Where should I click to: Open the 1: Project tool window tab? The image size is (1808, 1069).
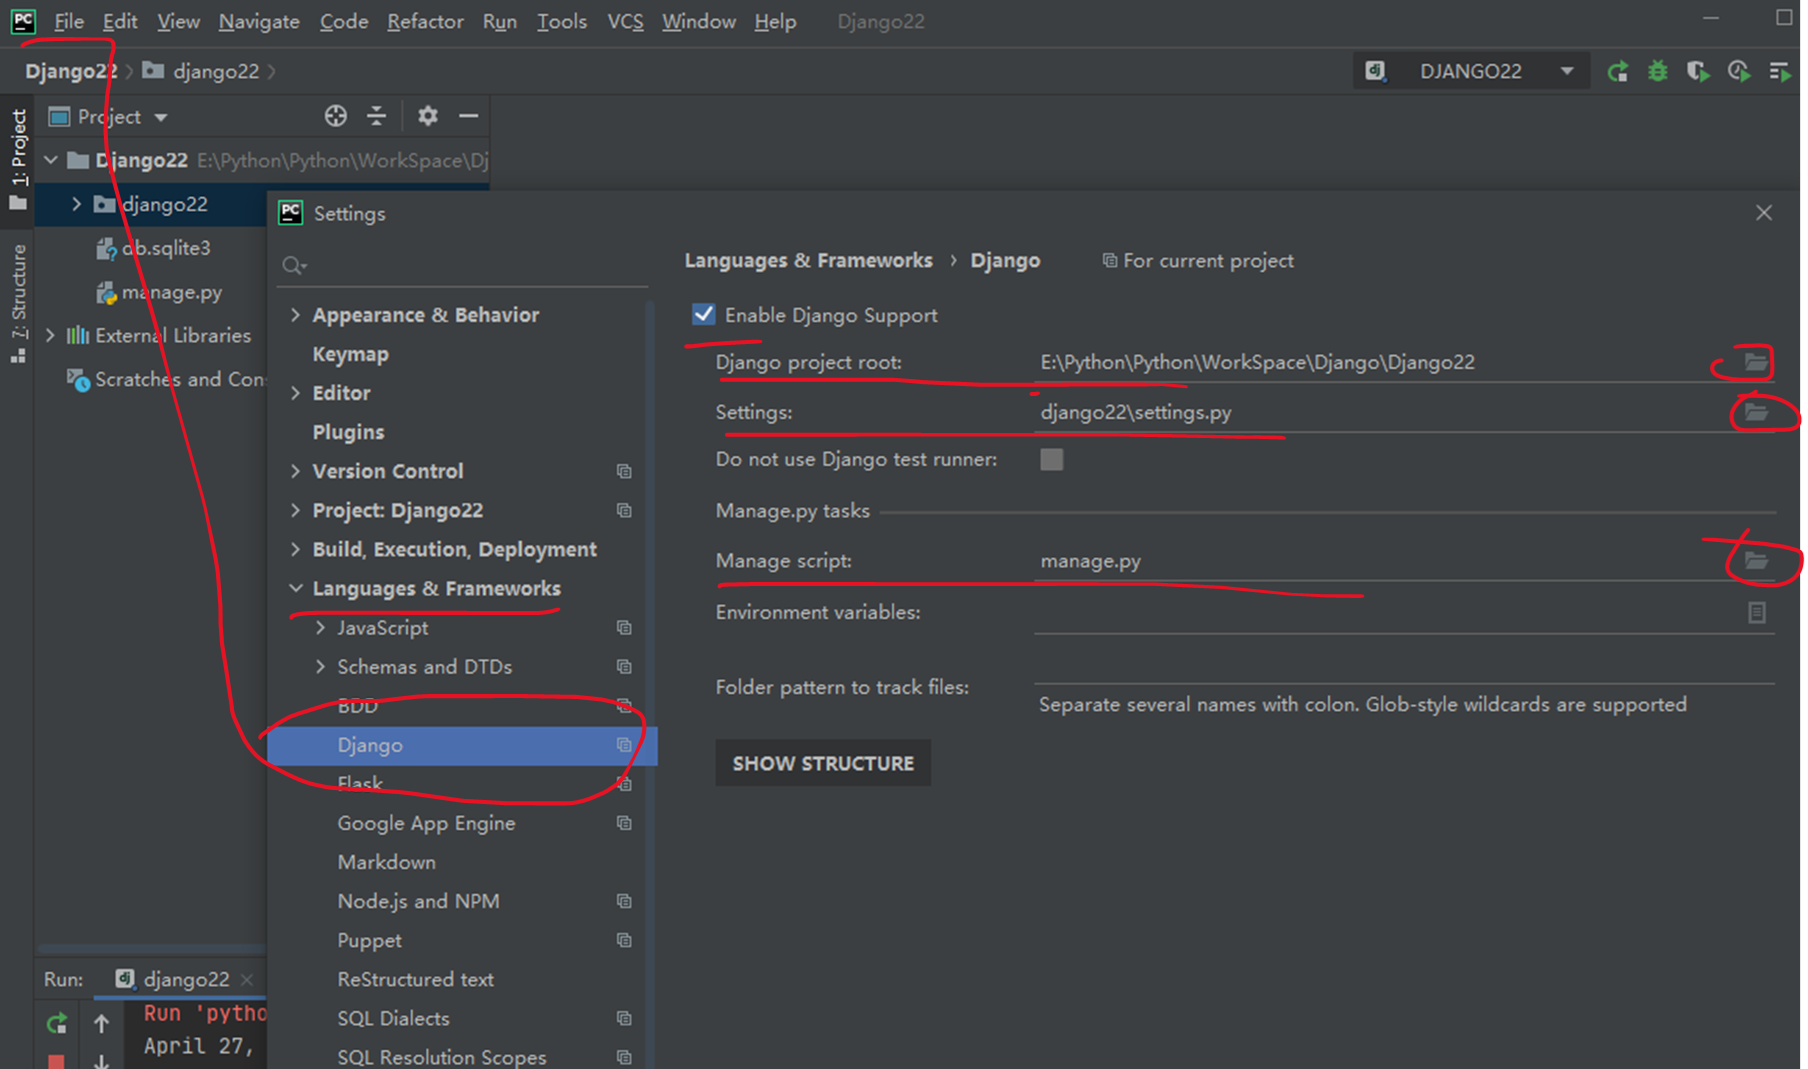(x=18, y=158)
